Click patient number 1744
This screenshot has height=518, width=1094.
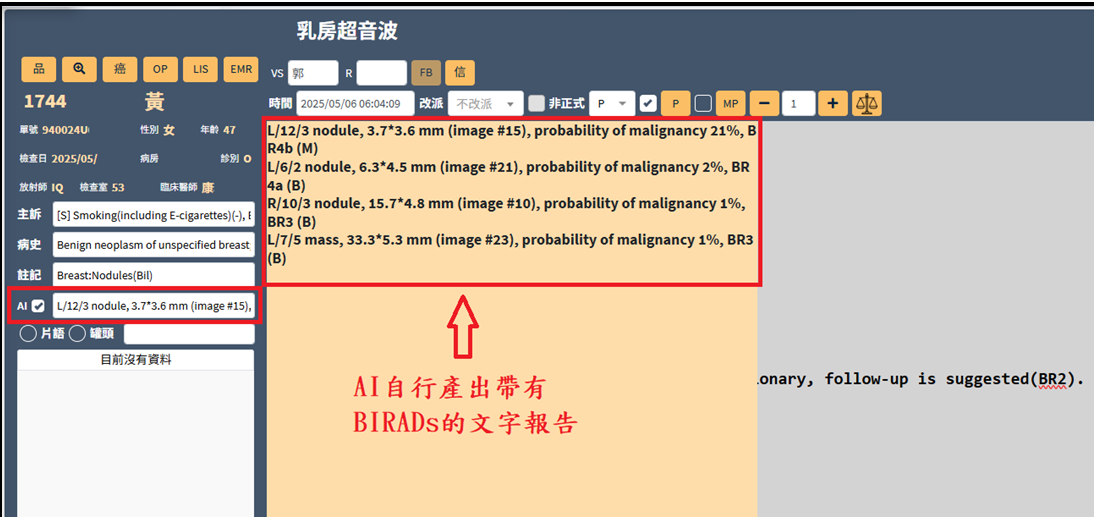coord(45,102)
